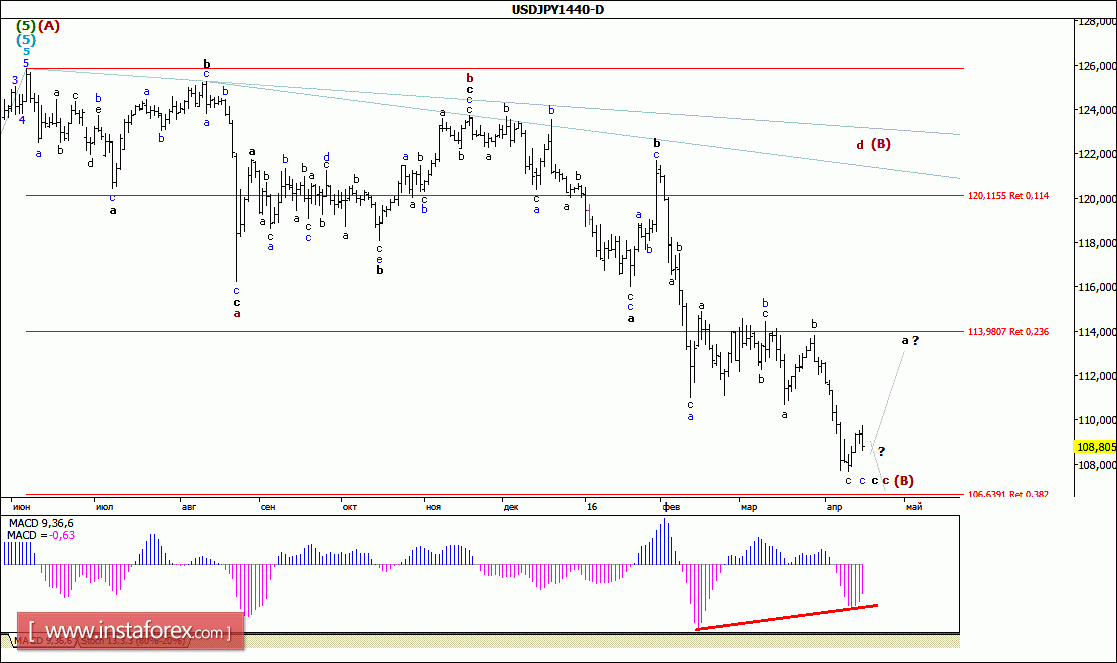The image size is (1117, 663).
Task: Click the red (B) label near chart bottom
Action: (x=904, y=481)
